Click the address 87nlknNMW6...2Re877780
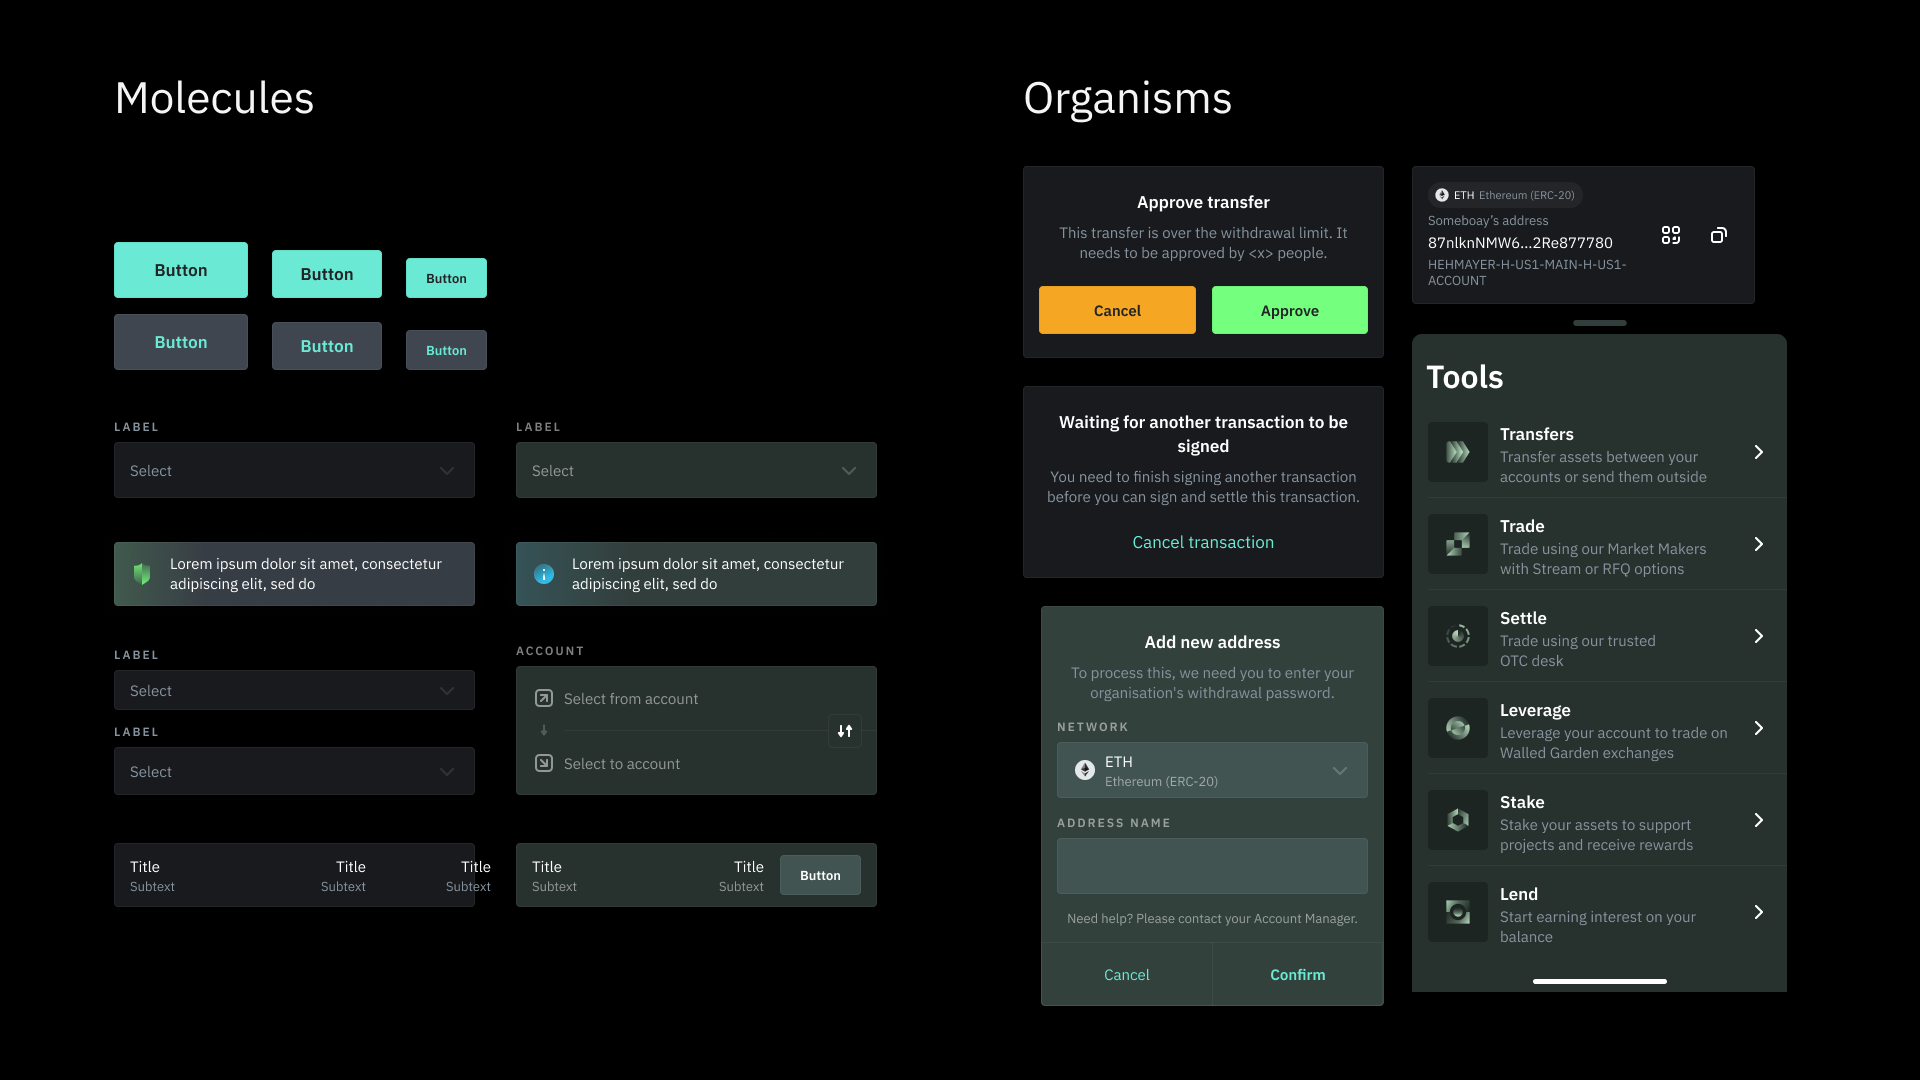Viewport: 1920px width, 1080px height. (x=1520, y=242)
